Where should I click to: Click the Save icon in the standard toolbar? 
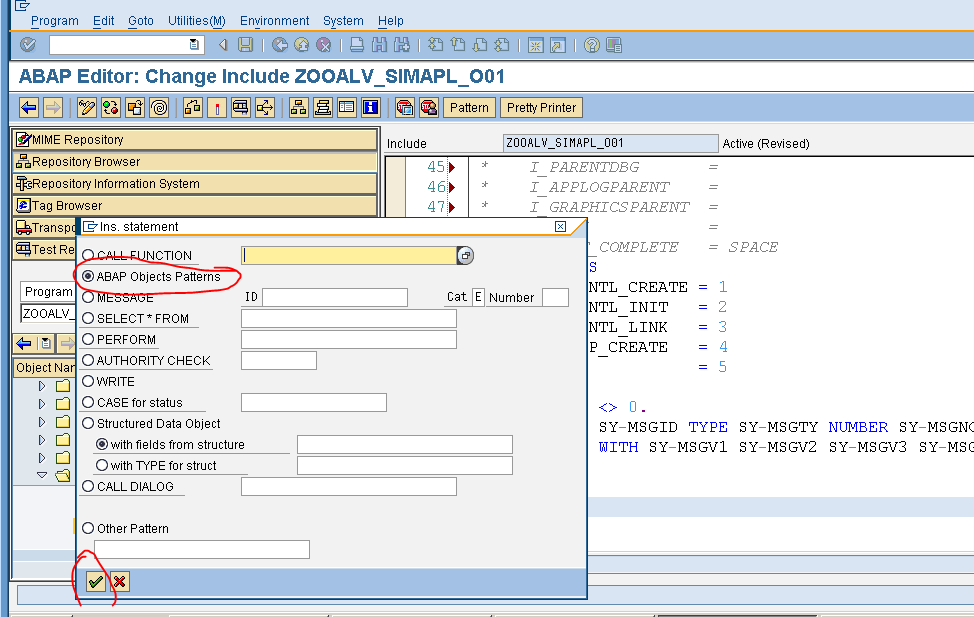click(243, 44)
